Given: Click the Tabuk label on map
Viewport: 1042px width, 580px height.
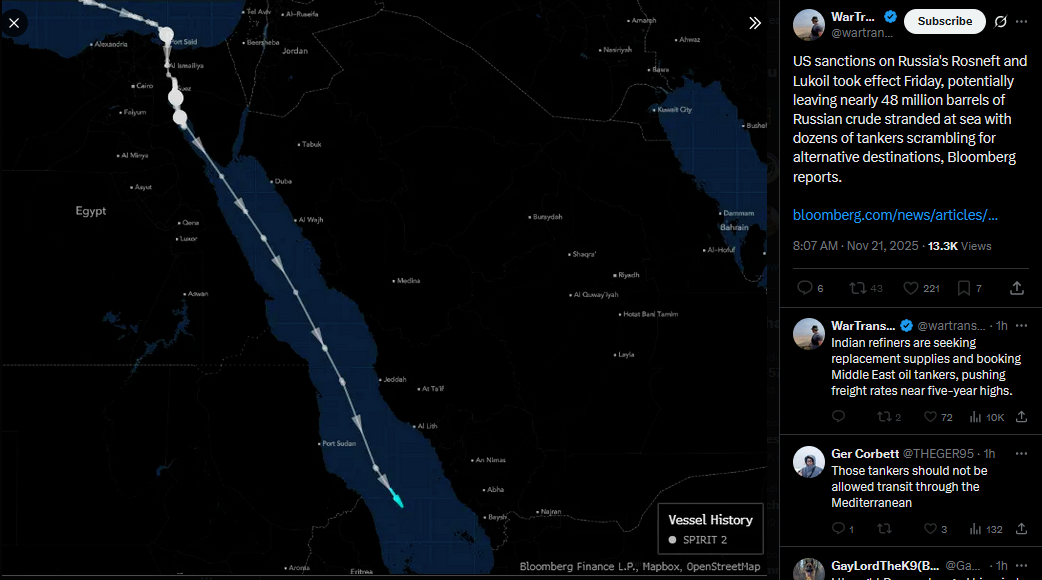Looking at the screenshot, I should click(310, 144).
